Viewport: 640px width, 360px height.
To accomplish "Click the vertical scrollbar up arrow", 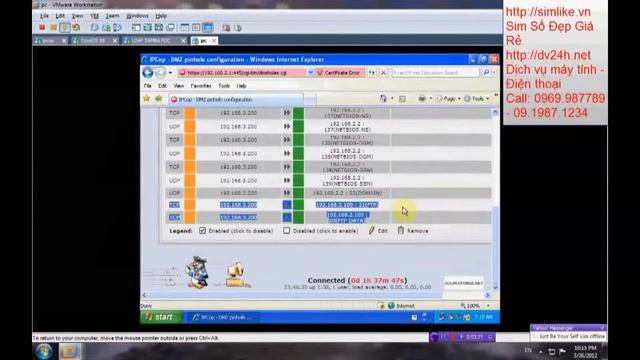I will [495, 112].
